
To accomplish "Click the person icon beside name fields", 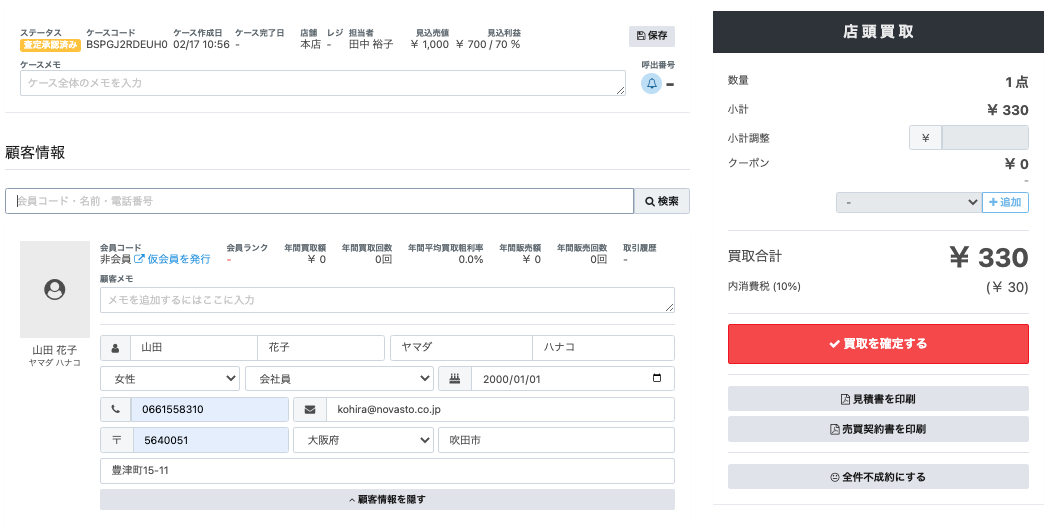I will (x=115, y=348).
